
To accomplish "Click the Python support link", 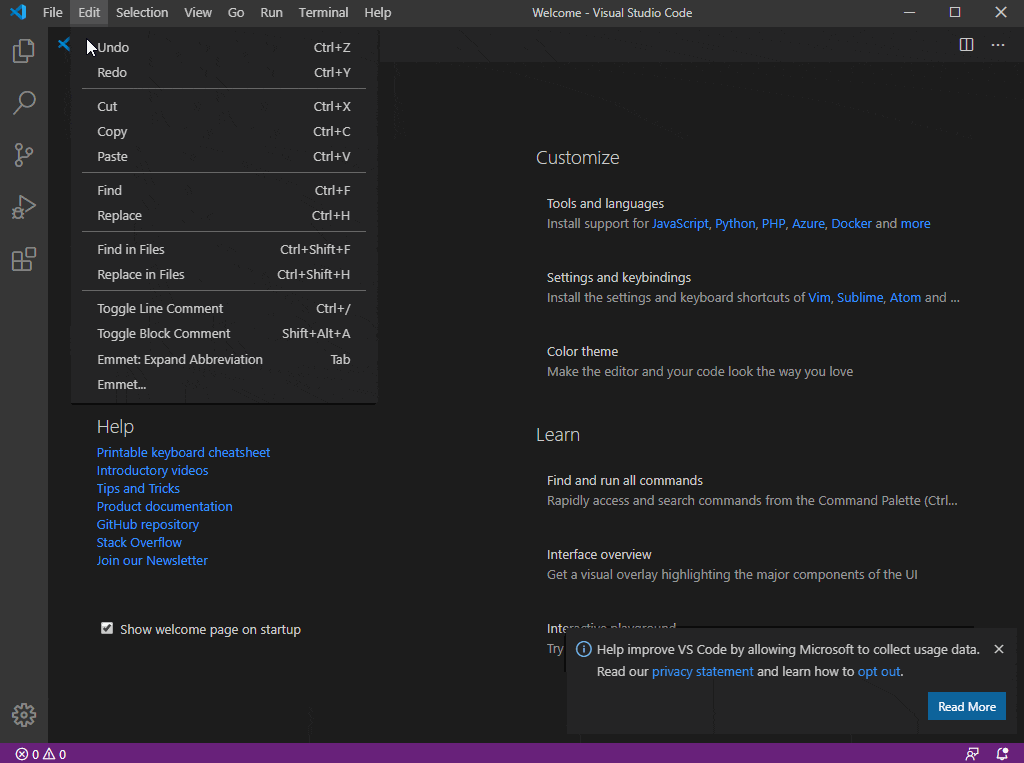I will (735, 223).
